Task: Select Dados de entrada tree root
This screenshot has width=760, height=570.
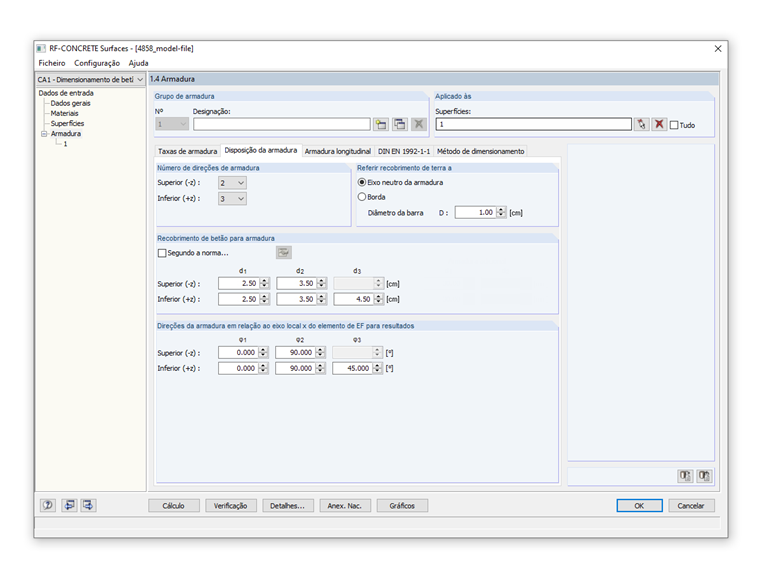Action: point(66,93)
